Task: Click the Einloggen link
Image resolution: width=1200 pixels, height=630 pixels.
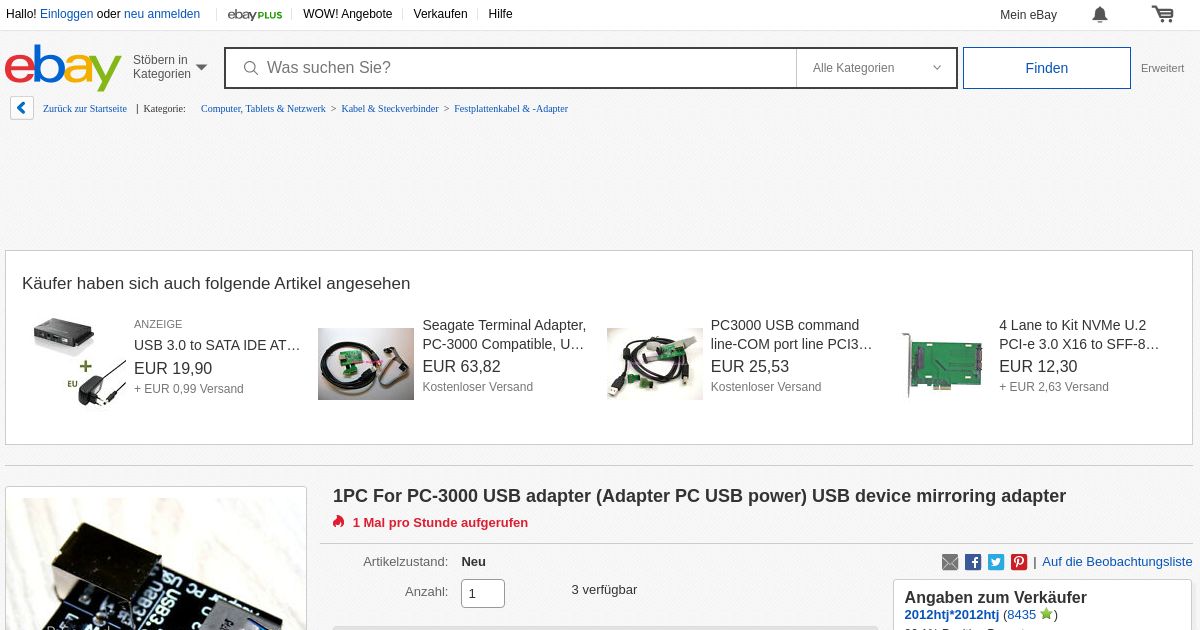Action: (x=67, y=14)
